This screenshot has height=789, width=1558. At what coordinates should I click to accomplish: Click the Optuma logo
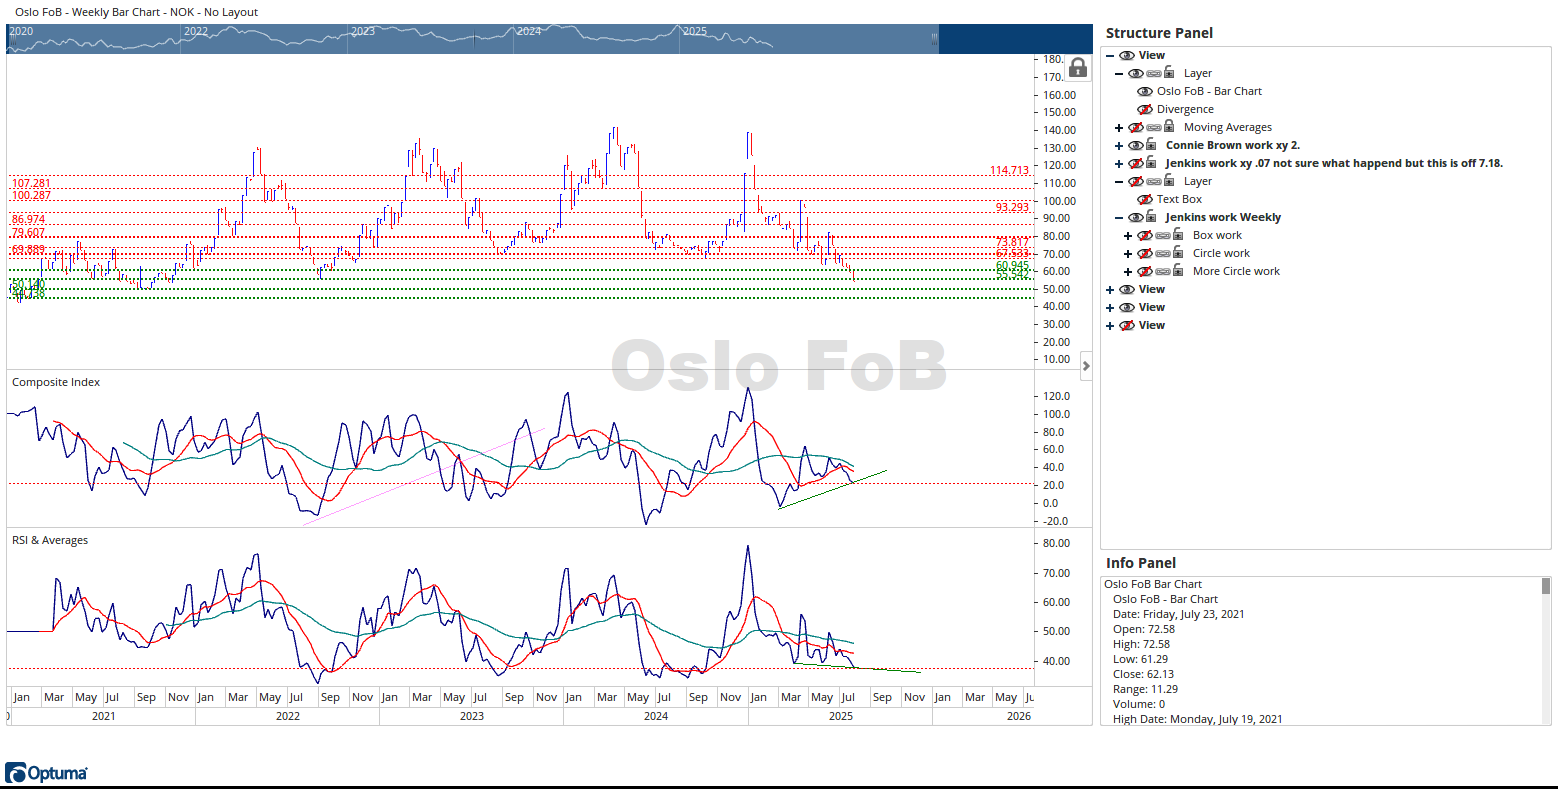46,773
